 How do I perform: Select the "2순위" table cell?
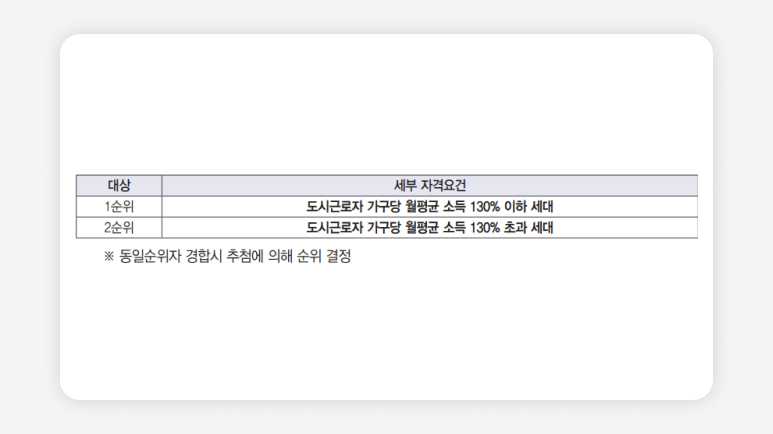pos(119,228)
